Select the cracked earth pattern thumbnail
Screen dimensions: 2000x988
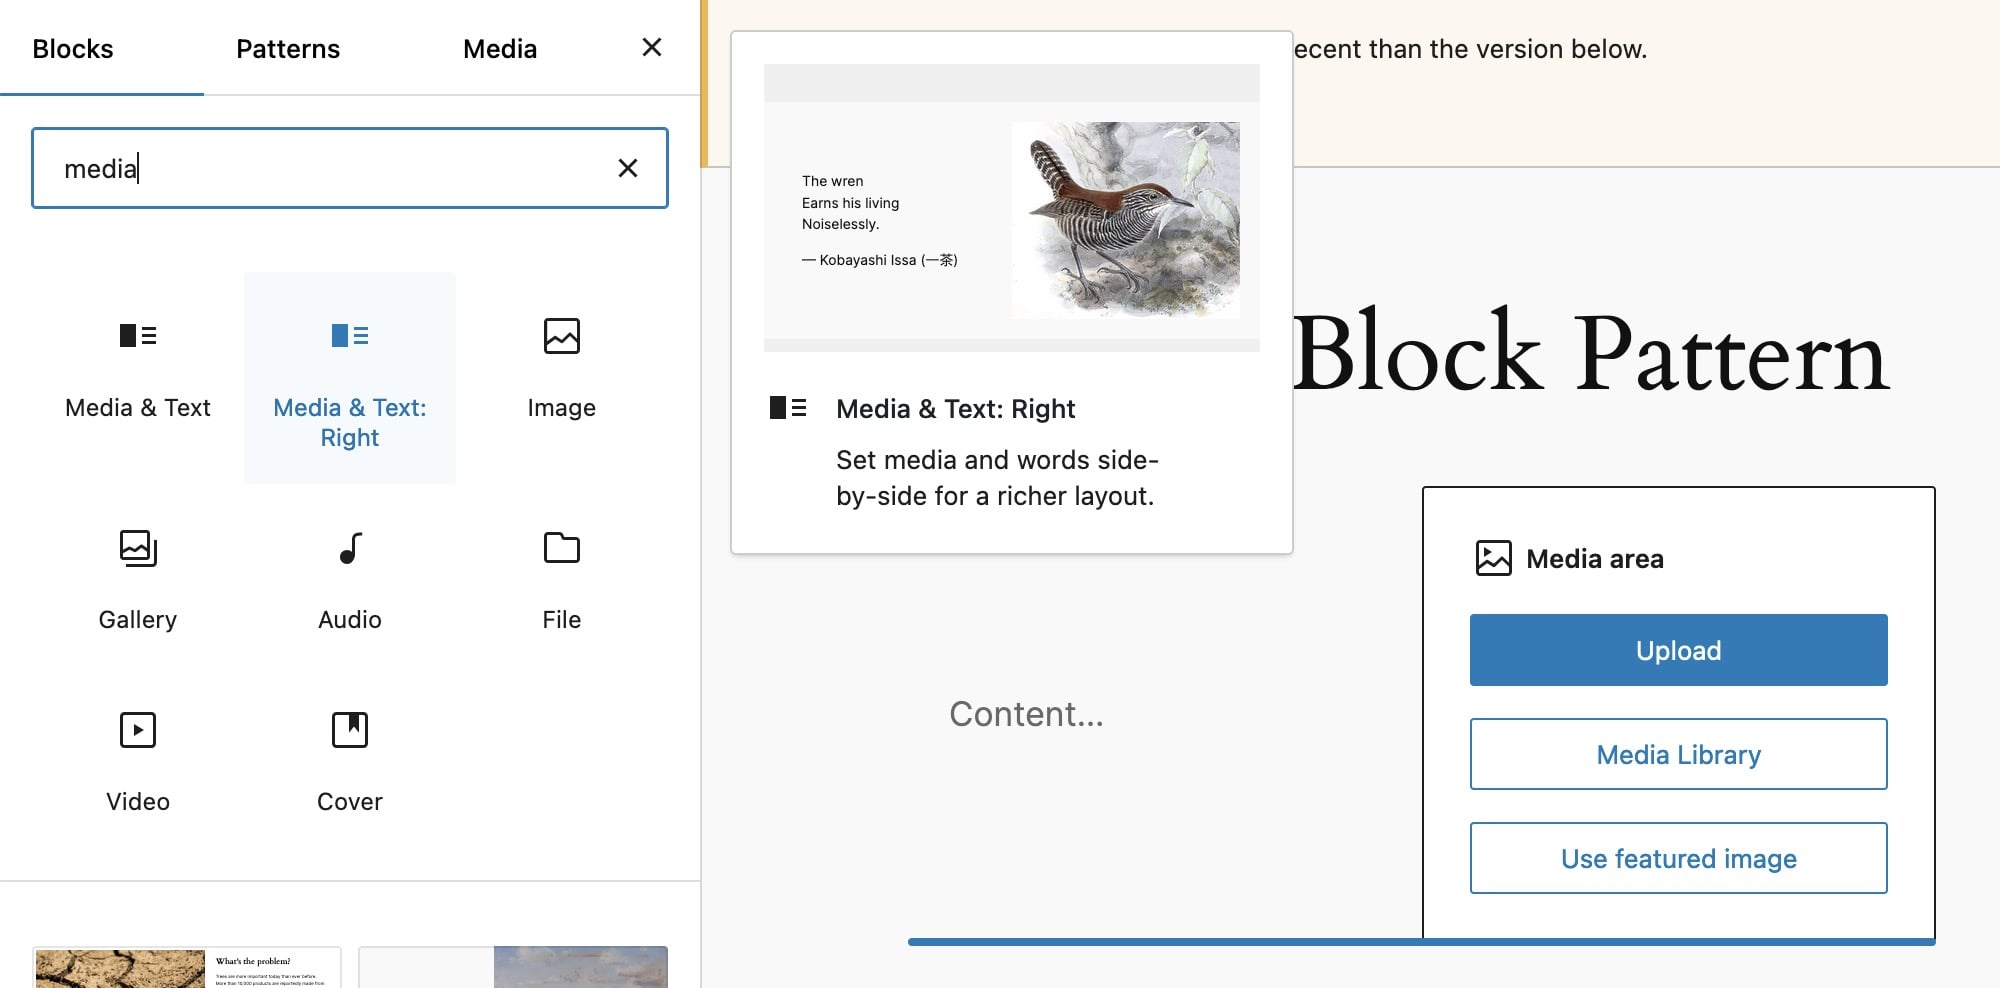[x=187, y=967]
